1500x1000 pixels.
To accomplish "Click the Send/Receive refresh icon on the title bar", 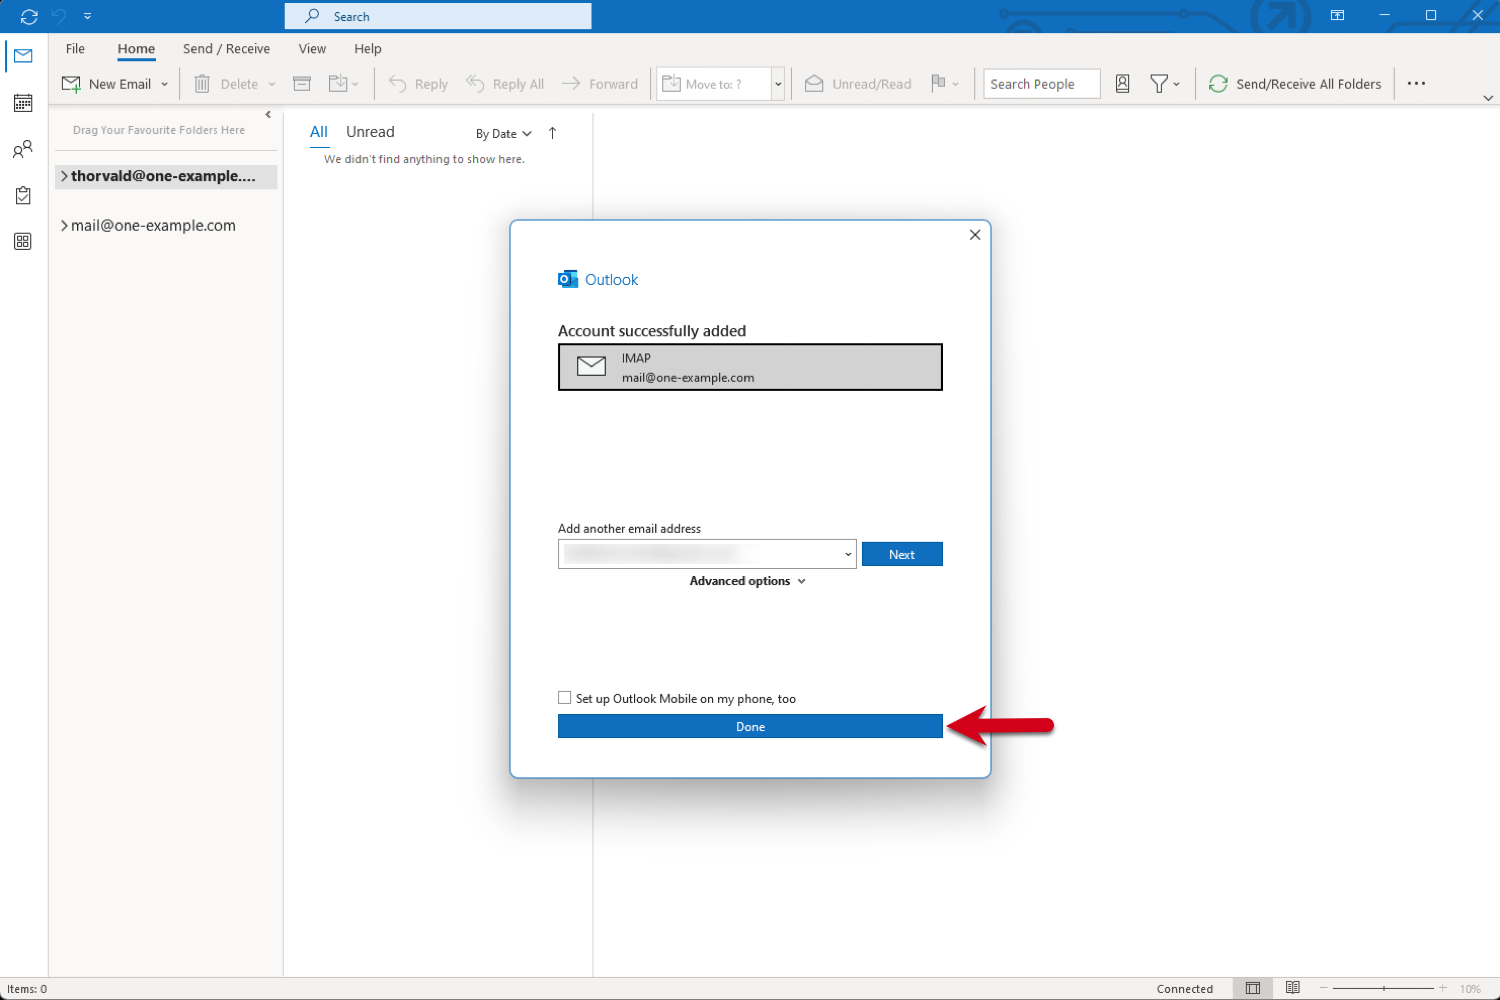I will [x=28, y=15].
